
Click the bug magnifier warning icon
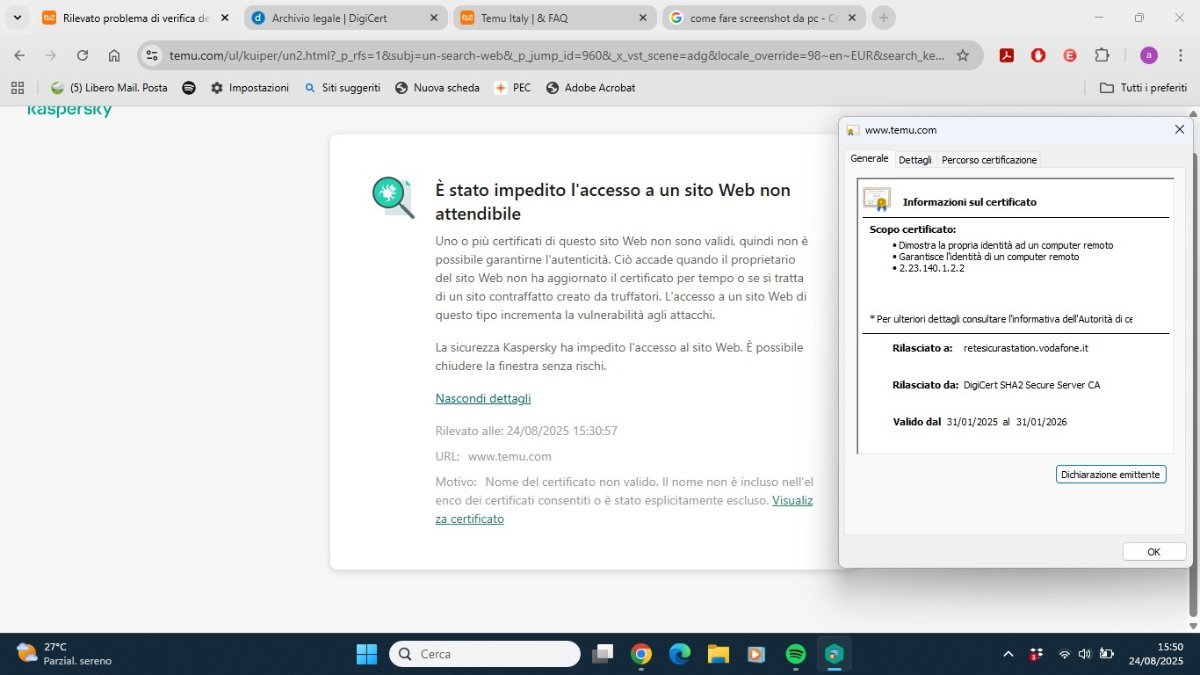393,197
